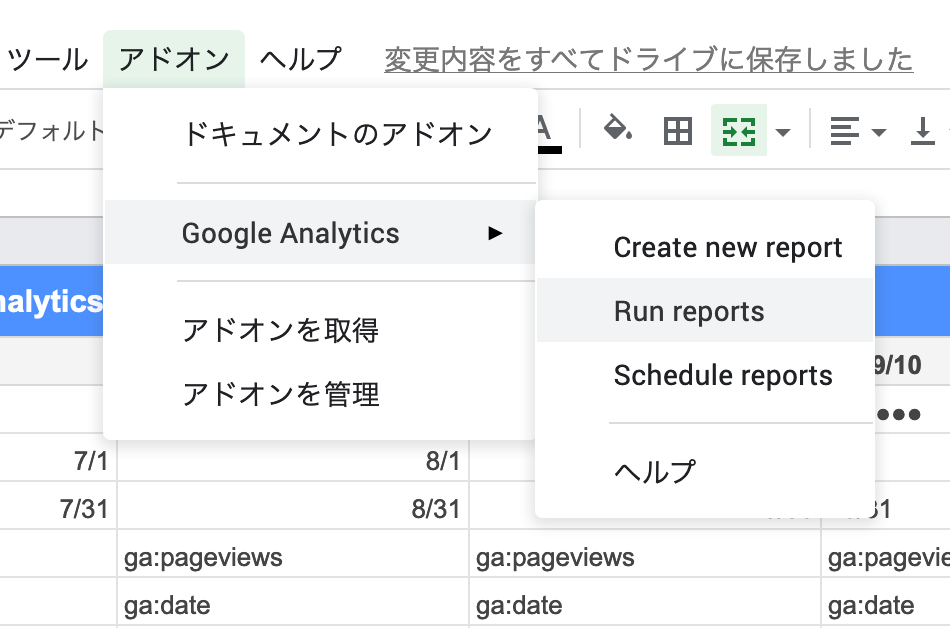Screen dimensions: 950x628
Task: Run reports from Google Analytics submenu
Action: point(705,311)
